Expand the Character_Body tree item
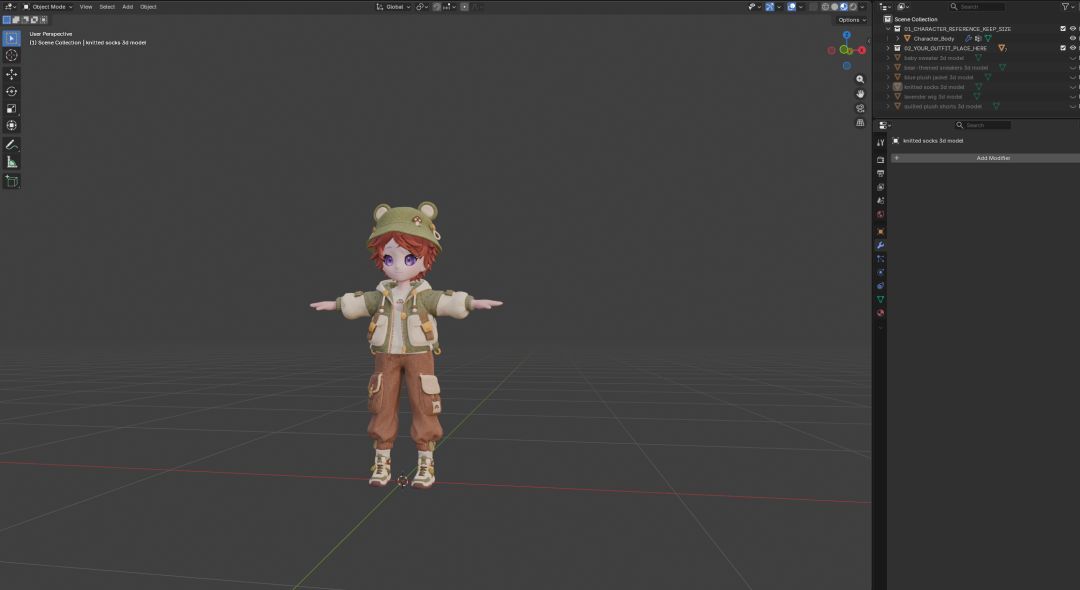 [x=897, y=39]
